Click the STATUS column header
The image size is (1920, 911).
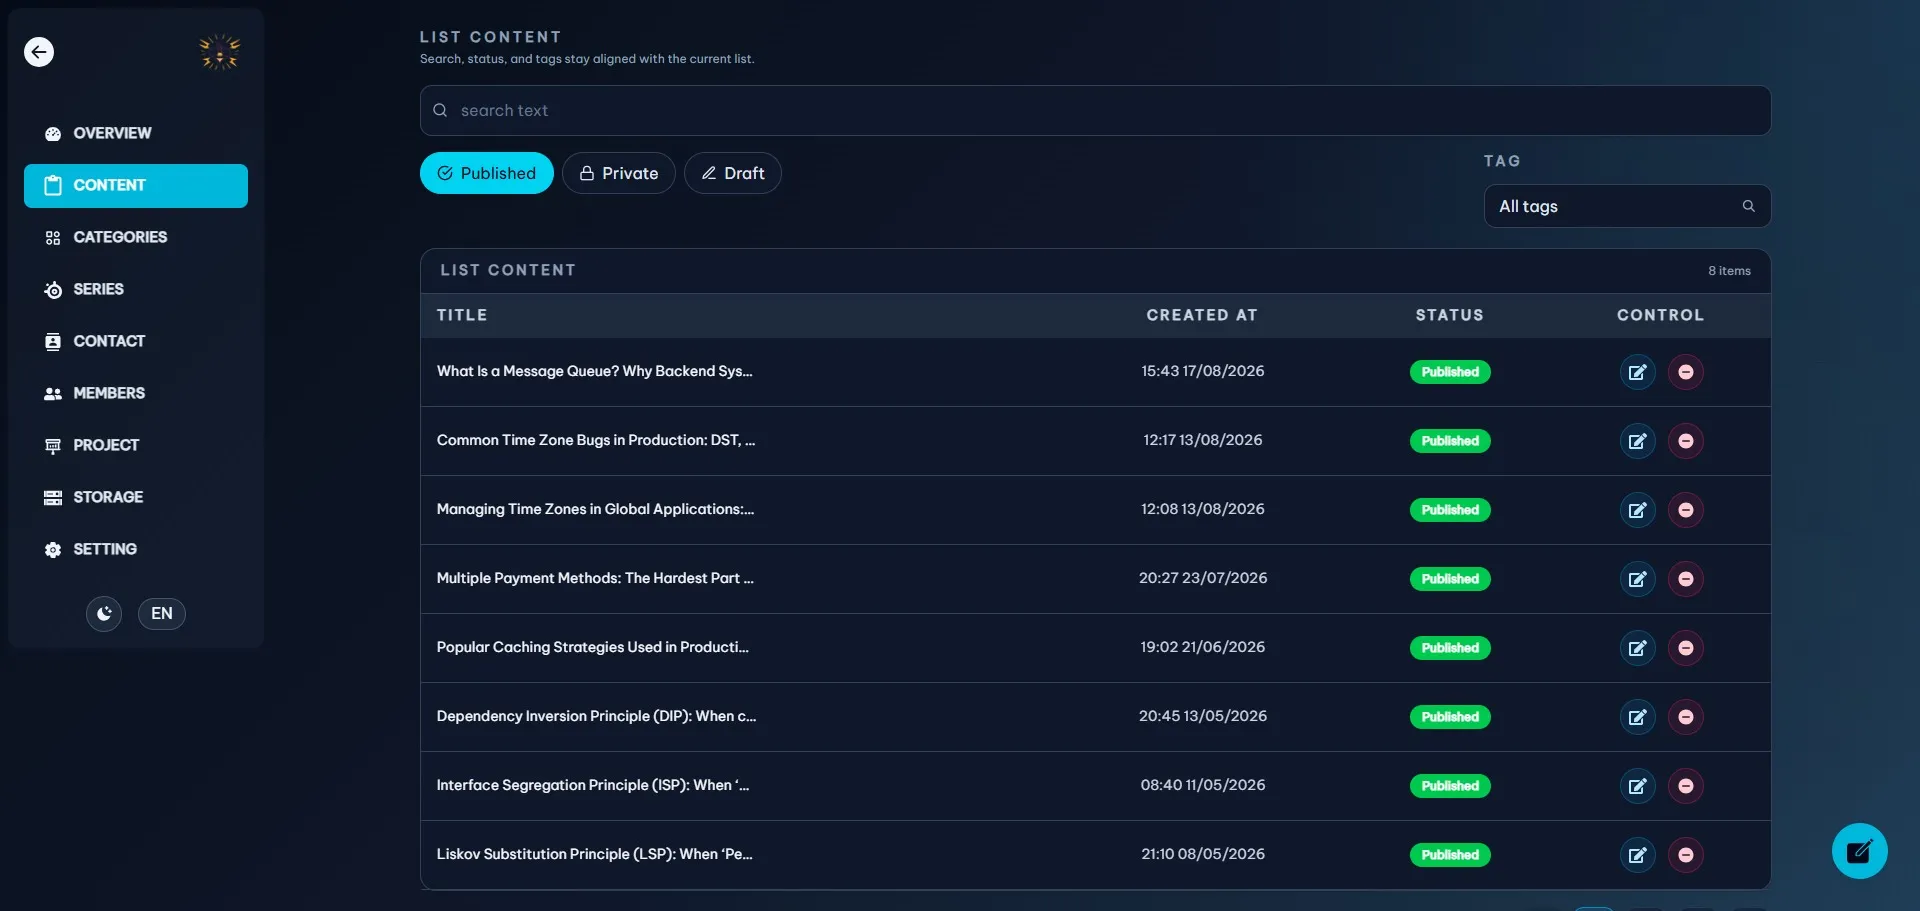coord(1450,316)
